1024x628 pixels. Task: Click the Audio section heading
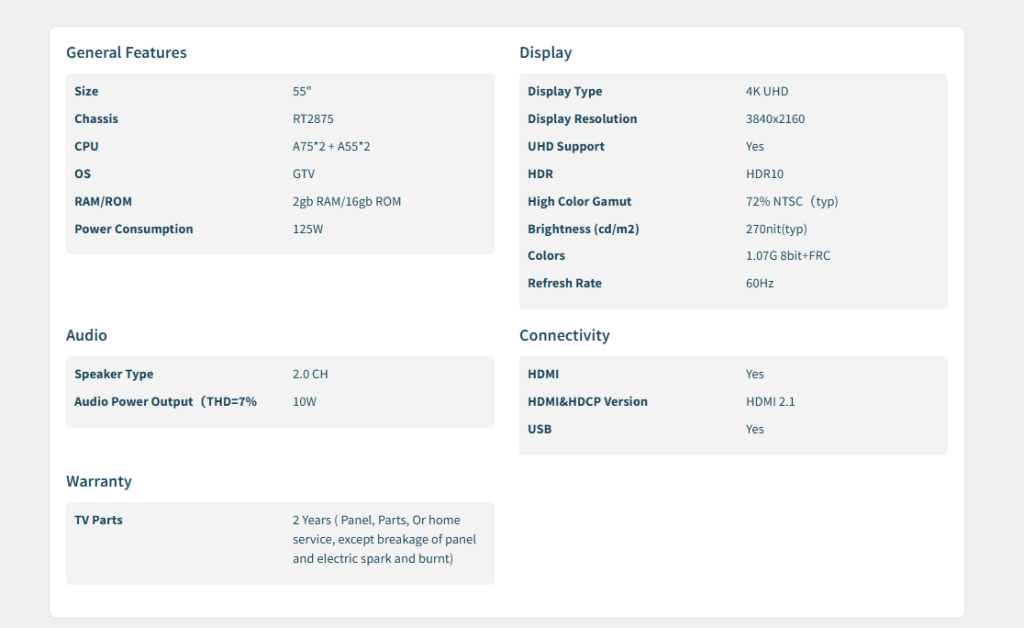(86, 336)
